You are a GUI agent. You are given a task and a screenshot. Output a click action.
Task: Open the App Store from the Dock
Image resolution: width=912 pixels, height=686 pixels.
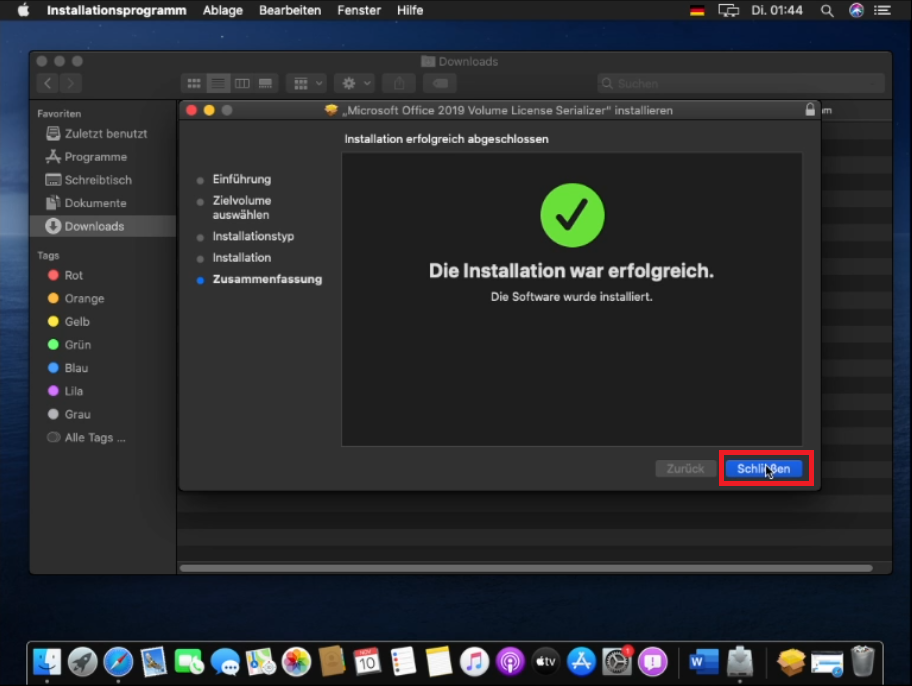(x=581, y=661)
